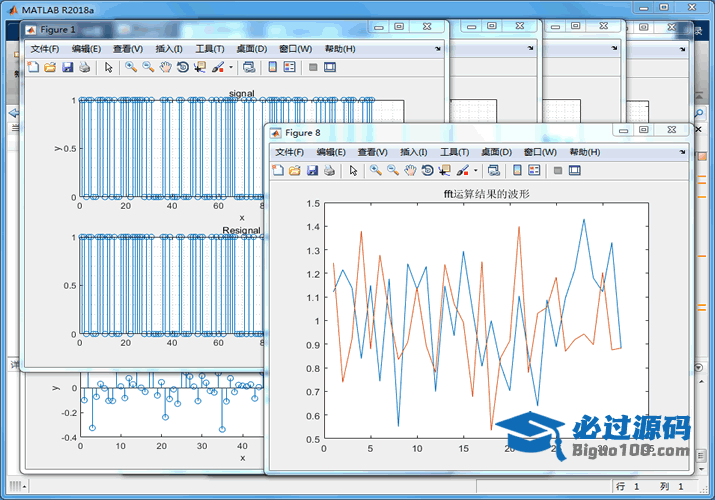Open 插入(I) menu in Figure 1
The image size is (715, 500).
[169, 49]
